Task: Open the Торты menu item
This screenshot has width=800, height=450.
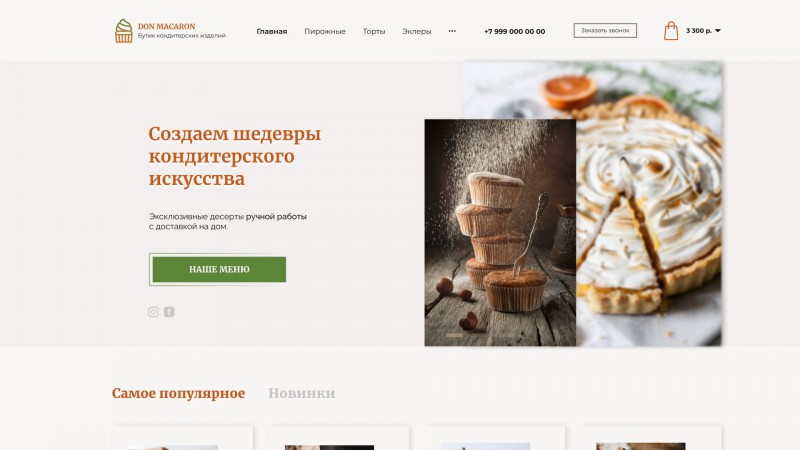Action: [x=374, y=31]
